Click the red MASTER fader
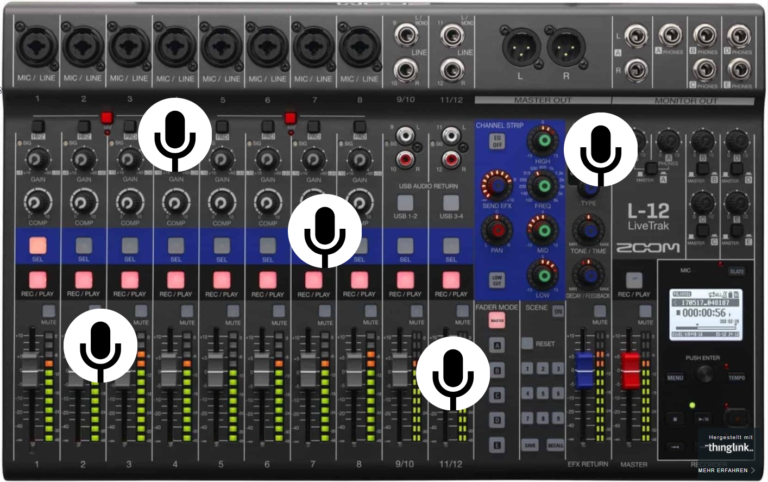768x482 pixels. point(630,370)
